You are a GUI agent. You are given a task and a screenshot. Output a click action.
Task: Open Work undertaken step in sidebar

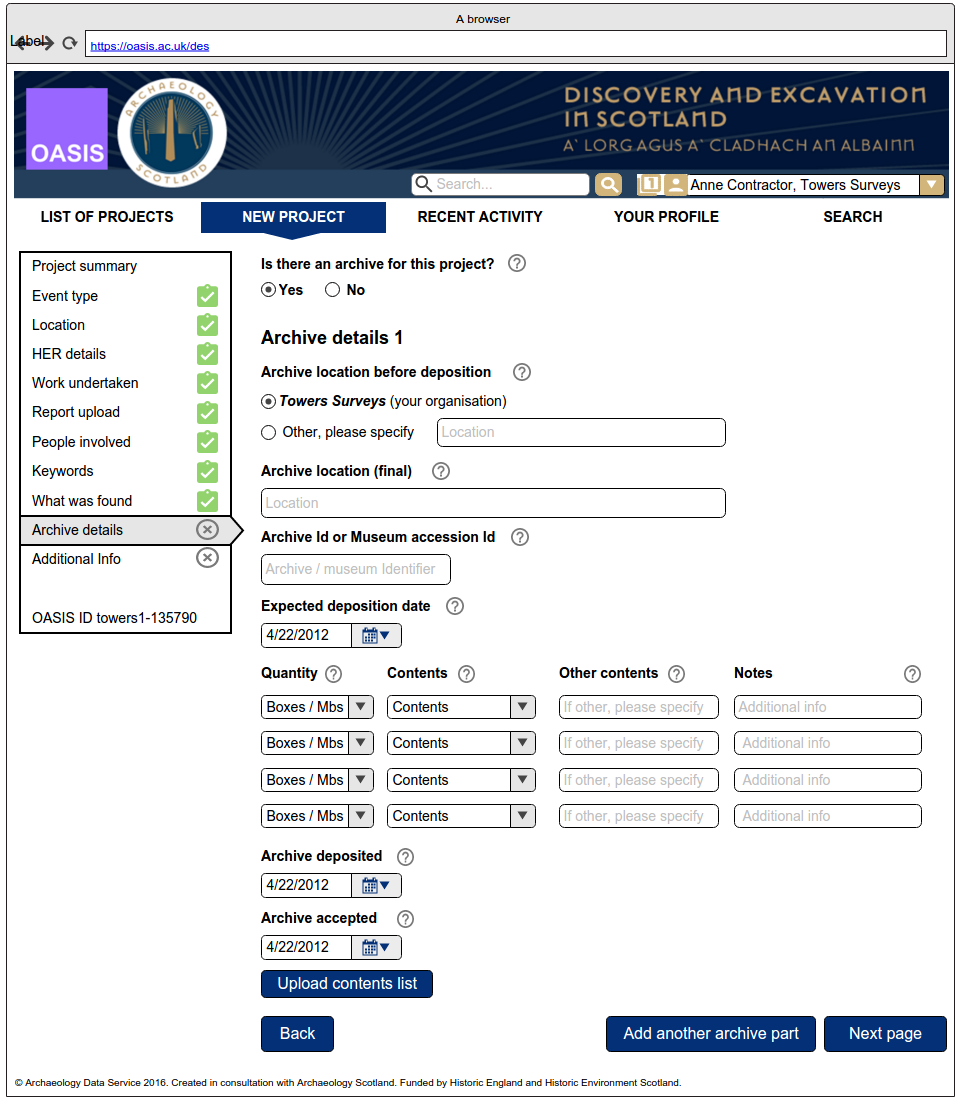tap(85, 383)
